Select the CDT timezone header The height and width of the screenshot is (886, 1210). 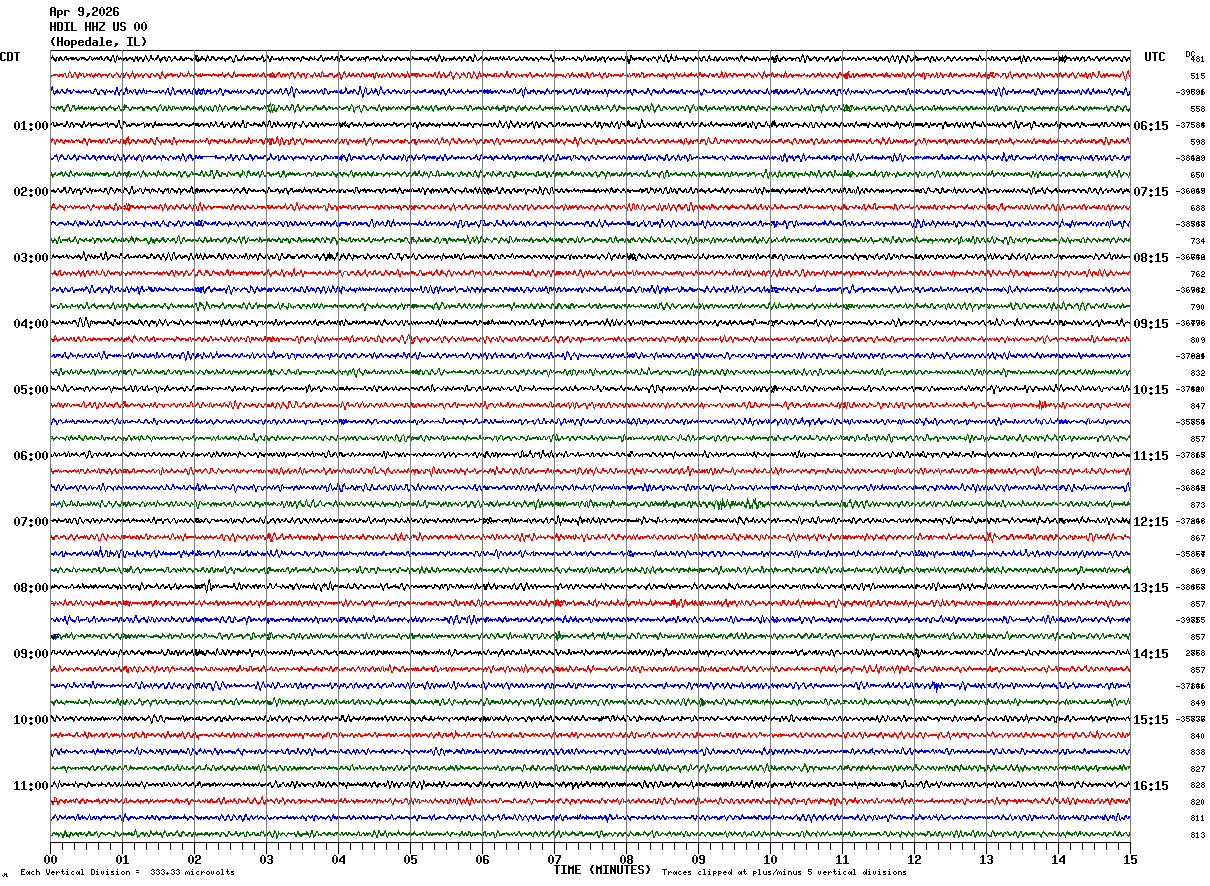[x=10, y=57]
